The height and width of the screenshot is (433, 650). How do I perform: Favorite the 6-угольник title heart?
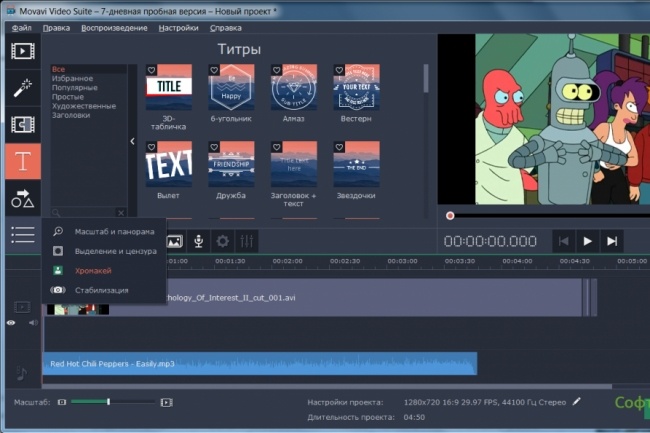coord(214,70)
